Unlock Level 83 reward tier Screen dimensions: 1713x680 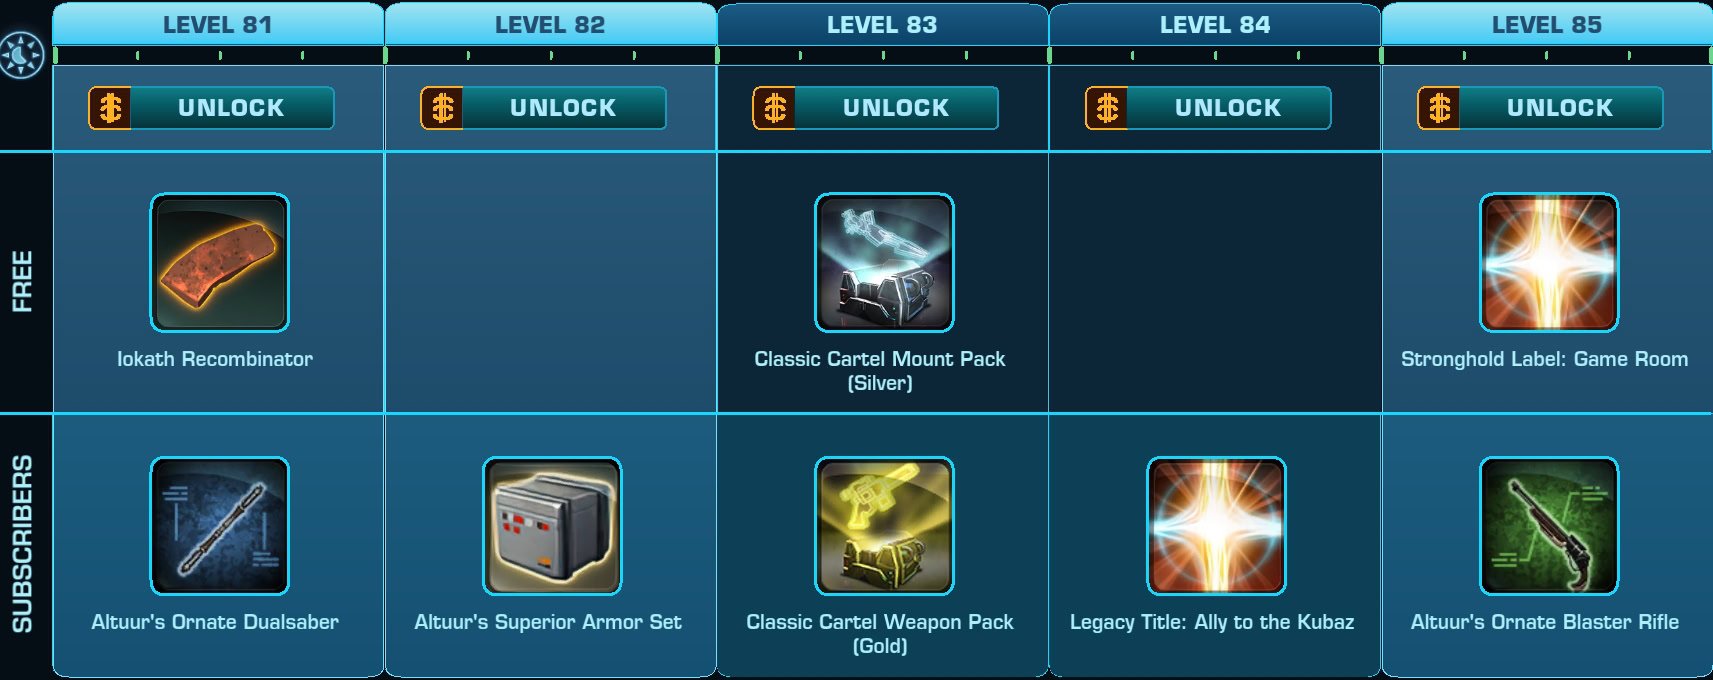pyautogui.click(x=875, y=108)
